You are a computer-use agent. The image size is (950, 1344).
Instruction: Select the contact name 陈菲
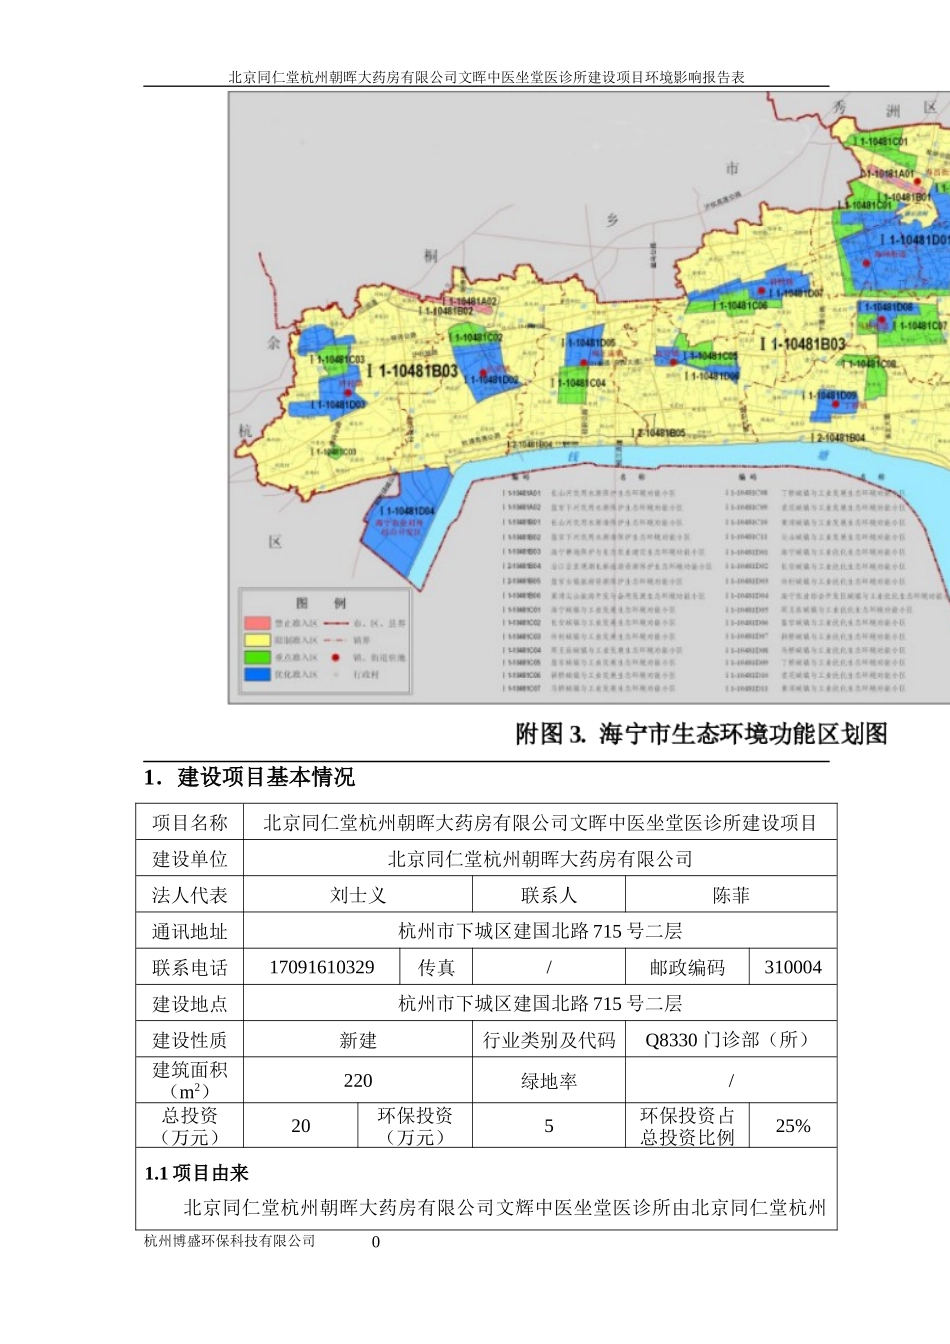coord(731,895)
